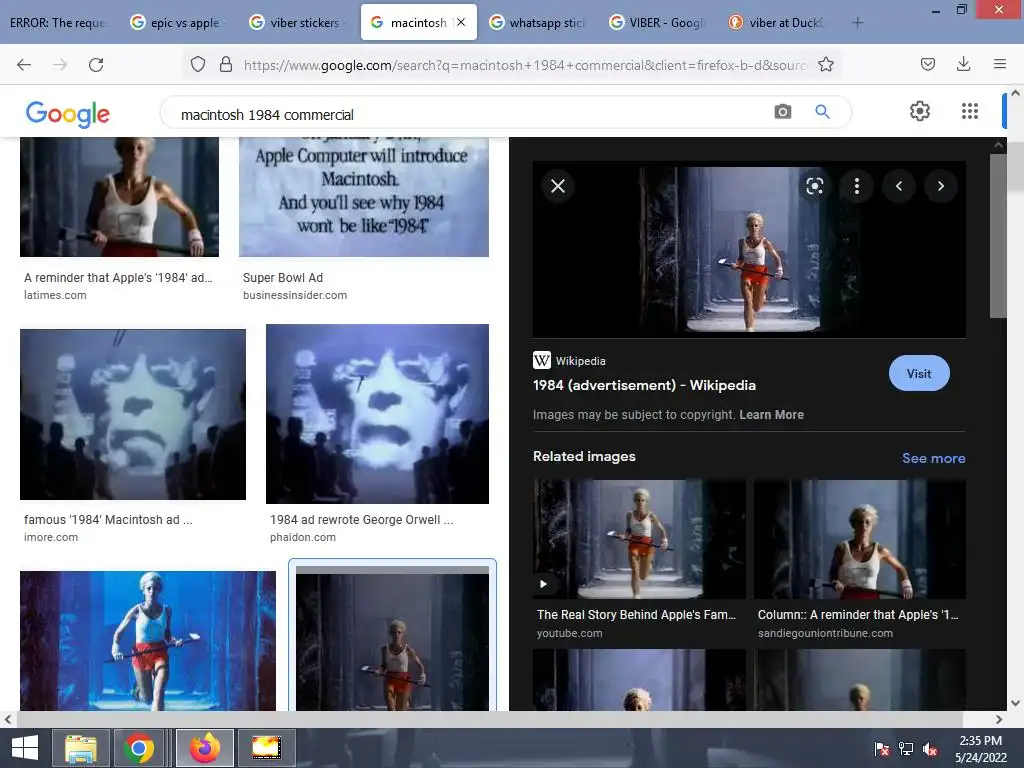
Task: Show the next image in preview
Action: (x=941, y=186)
